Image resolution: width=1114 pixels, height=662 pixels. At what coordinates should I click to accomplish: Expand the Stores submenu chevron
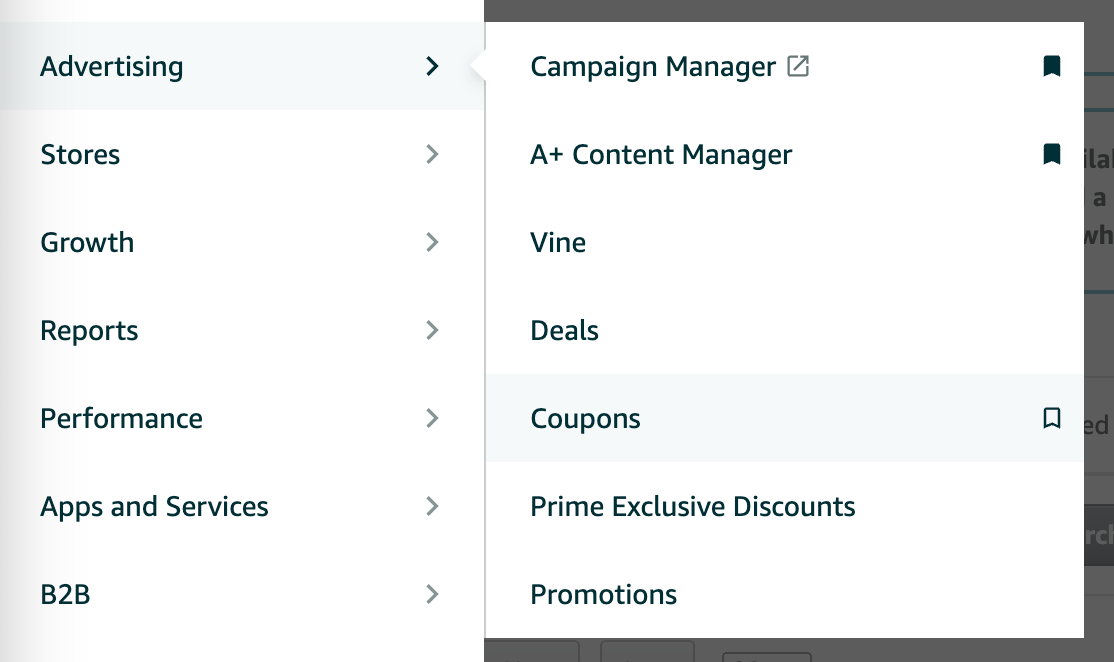point(432,154)
